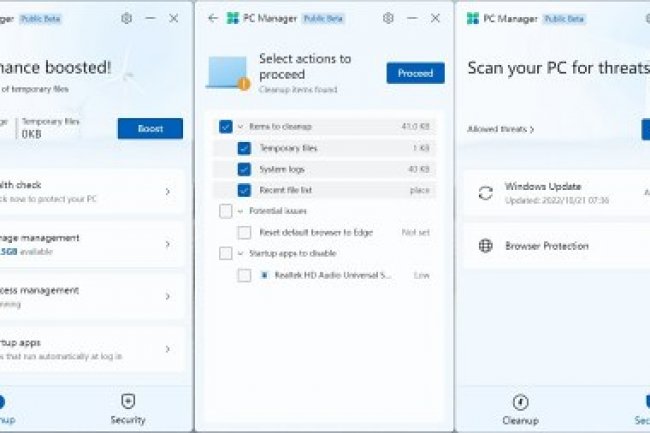Check the Potential issues checkbox
Image resolution: width=650 pixels, height=433 pixels.
tap(226, 211)
